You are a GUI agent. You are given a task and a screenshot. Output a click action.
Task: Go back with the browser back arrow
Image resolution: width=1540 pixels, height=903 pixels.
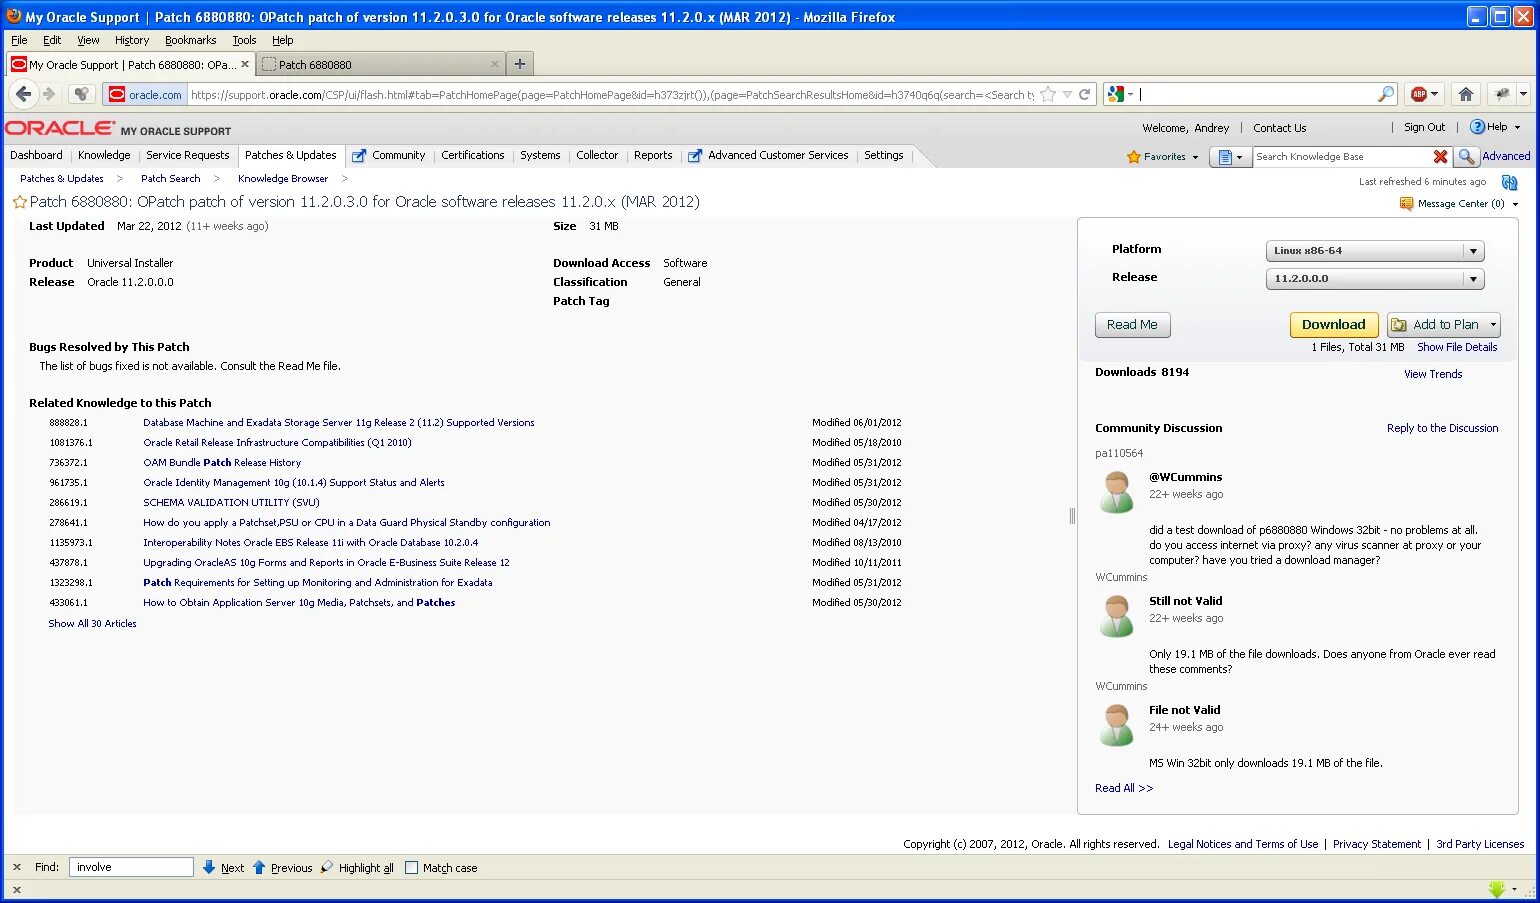(23, 94)
